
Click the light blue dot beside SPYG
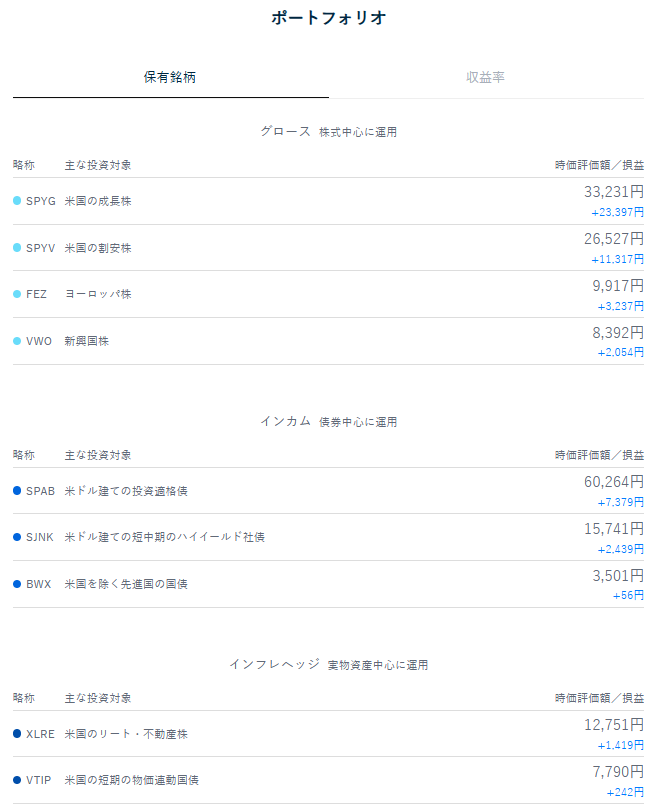[x=17, y=201]
